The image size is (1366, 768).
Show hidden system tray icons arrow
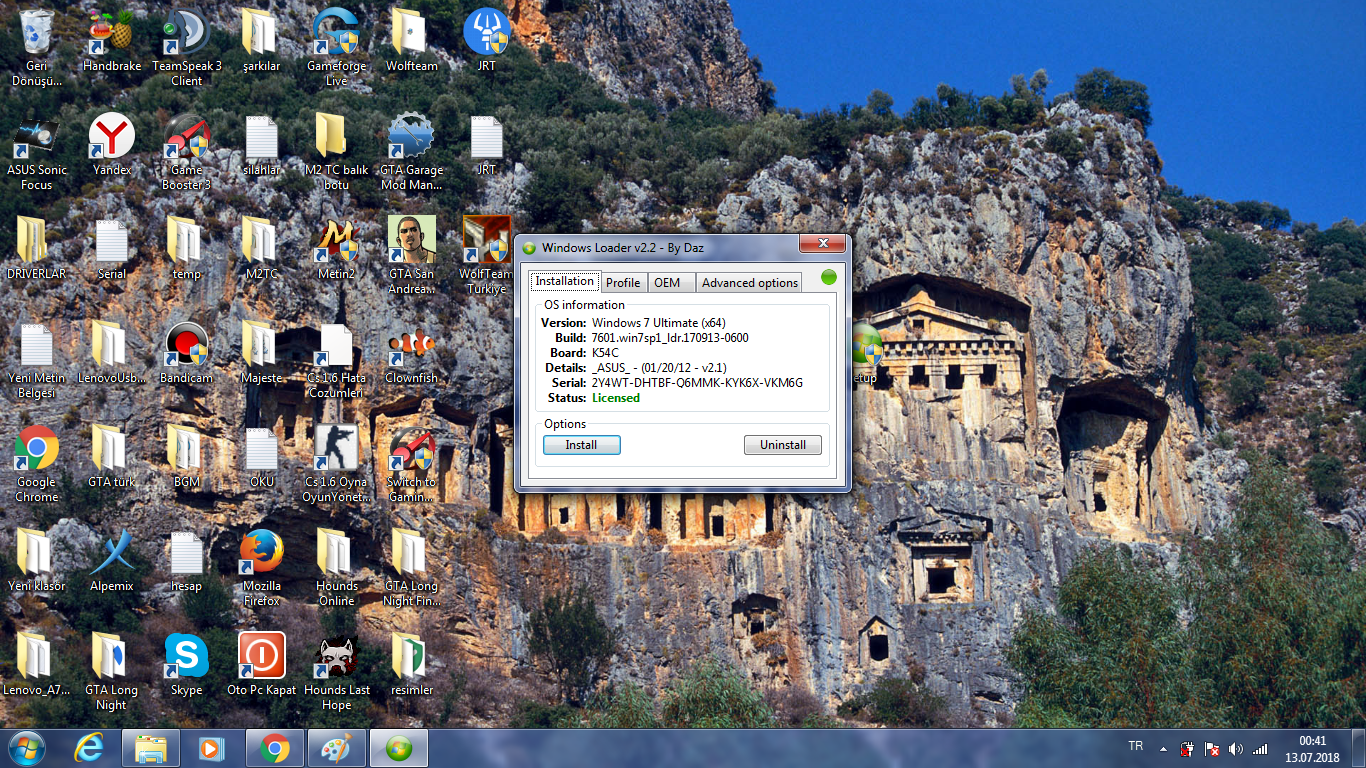coord(1163,748)
